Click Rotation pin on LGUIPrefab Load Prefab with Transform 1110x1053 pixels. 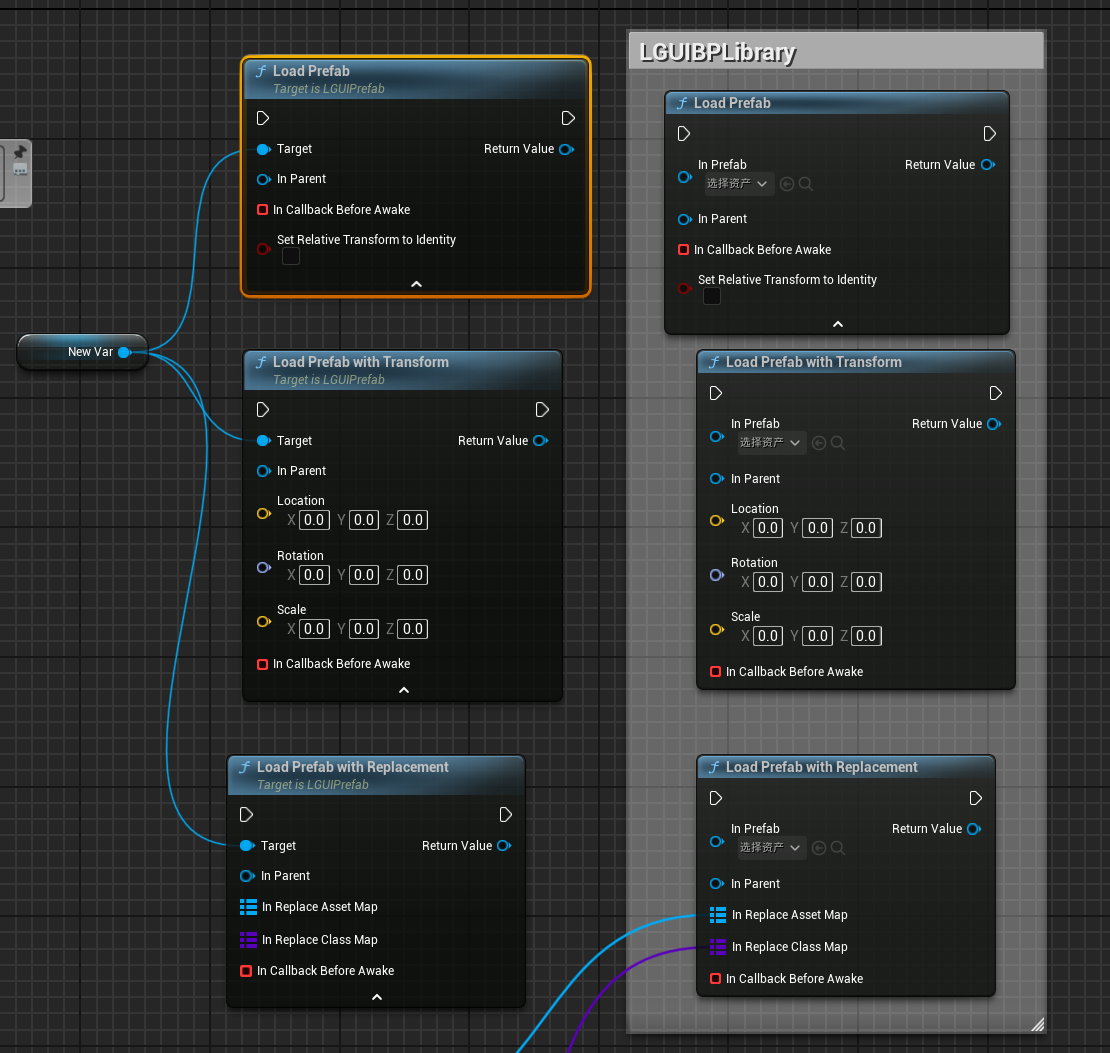(x=263, y=567)
